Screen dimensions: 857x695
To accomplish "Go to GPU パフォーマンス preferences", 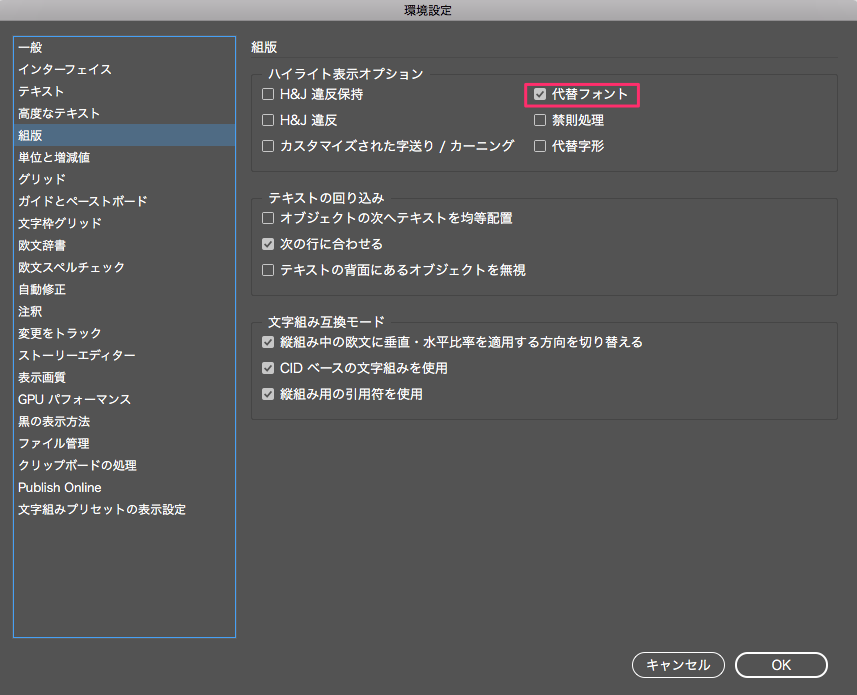I will (125, 399).
